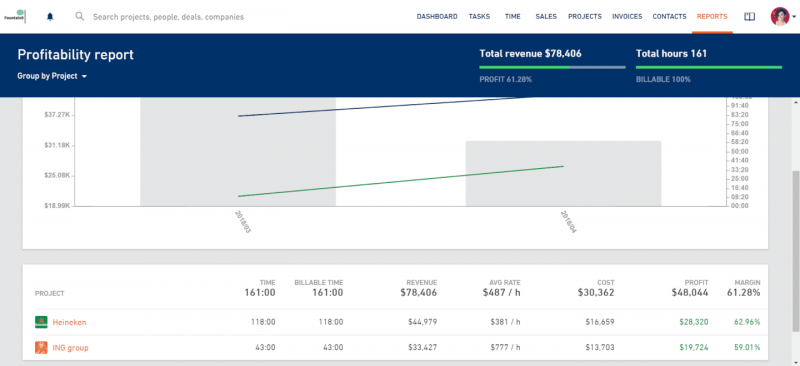Click the 59.01% margin cell

pos(747,348)
